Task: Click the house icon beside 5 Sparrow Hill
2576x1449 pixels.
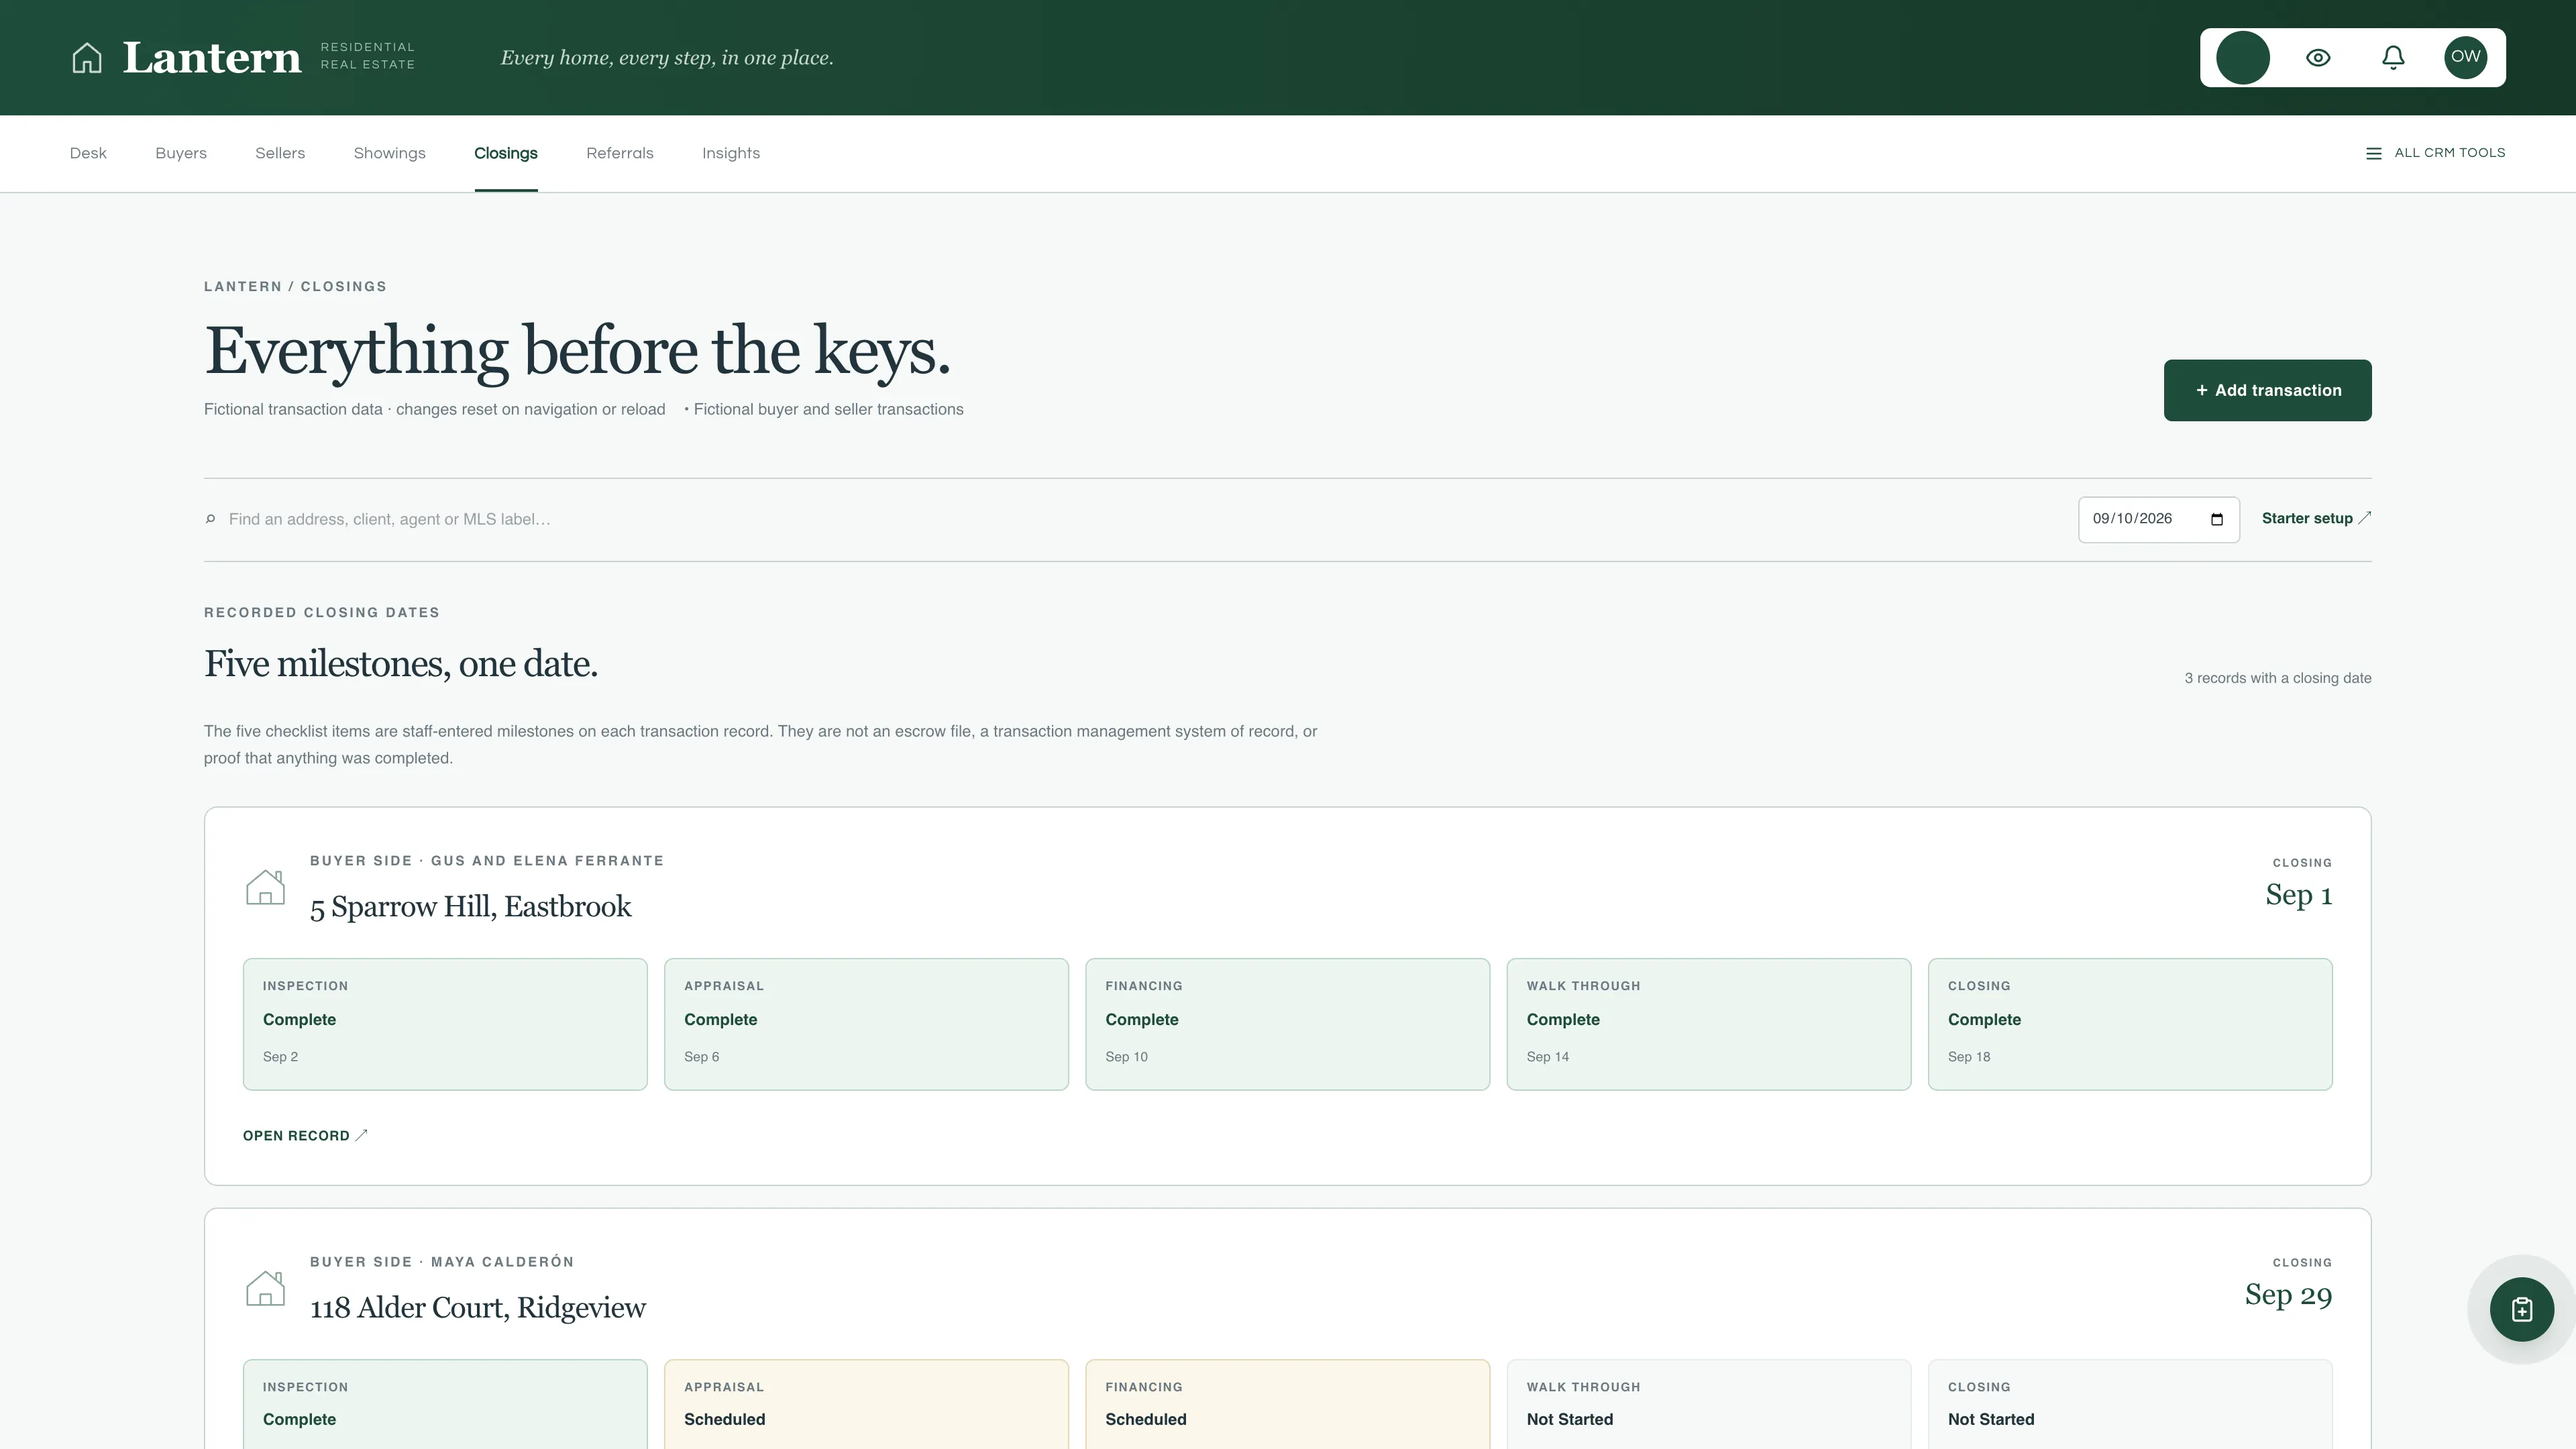Action: tap(265, 887)
